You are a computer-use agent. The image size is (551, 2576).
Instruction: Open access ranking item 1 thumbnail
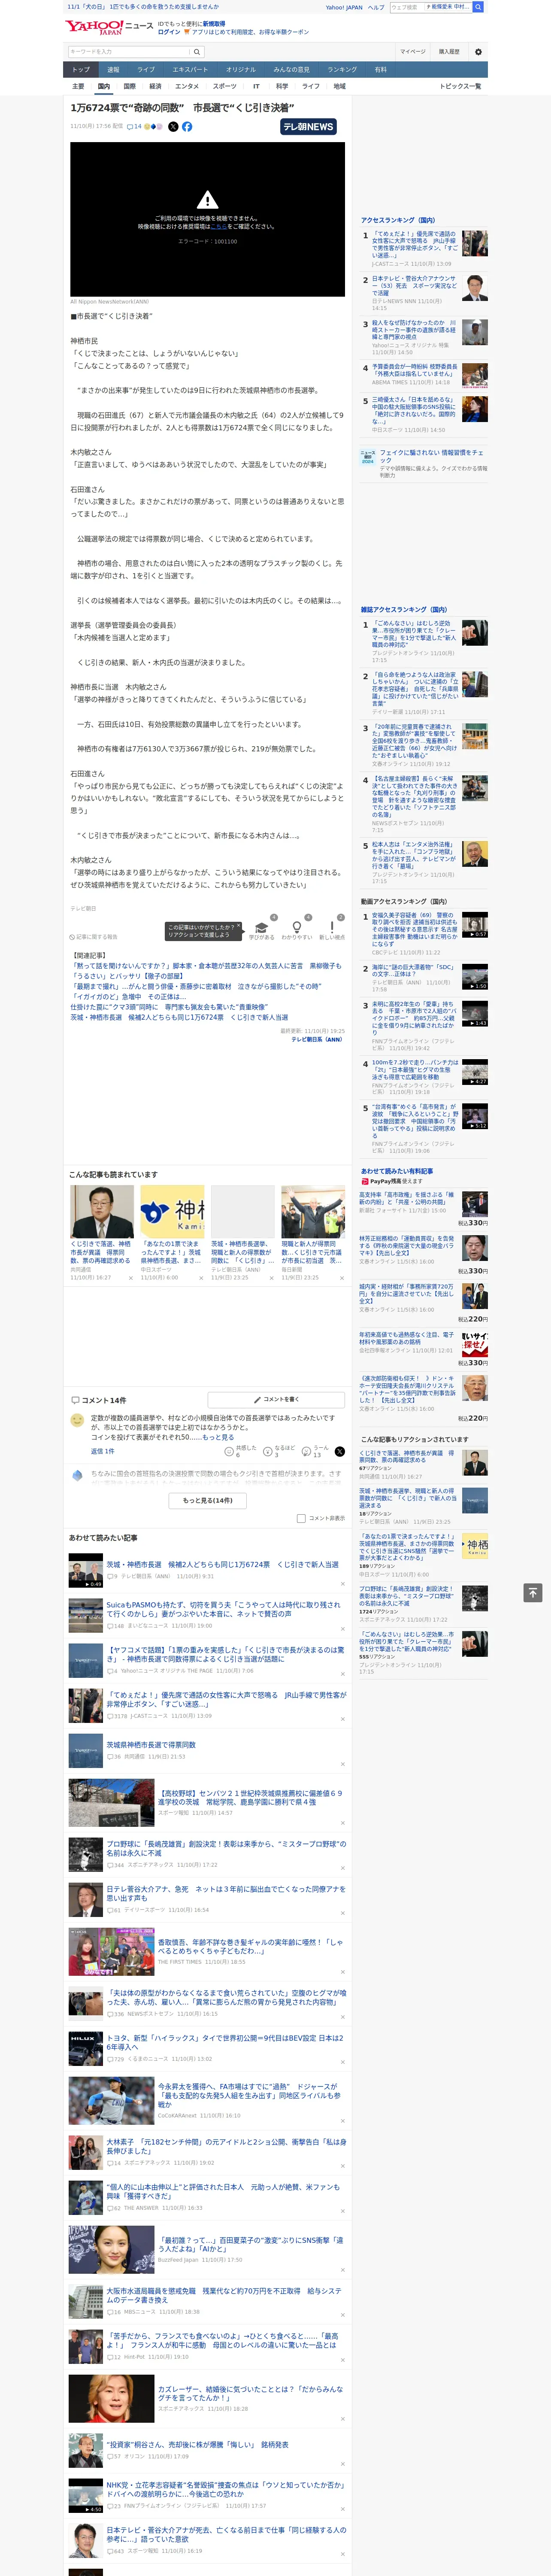(x=475, y=244)
